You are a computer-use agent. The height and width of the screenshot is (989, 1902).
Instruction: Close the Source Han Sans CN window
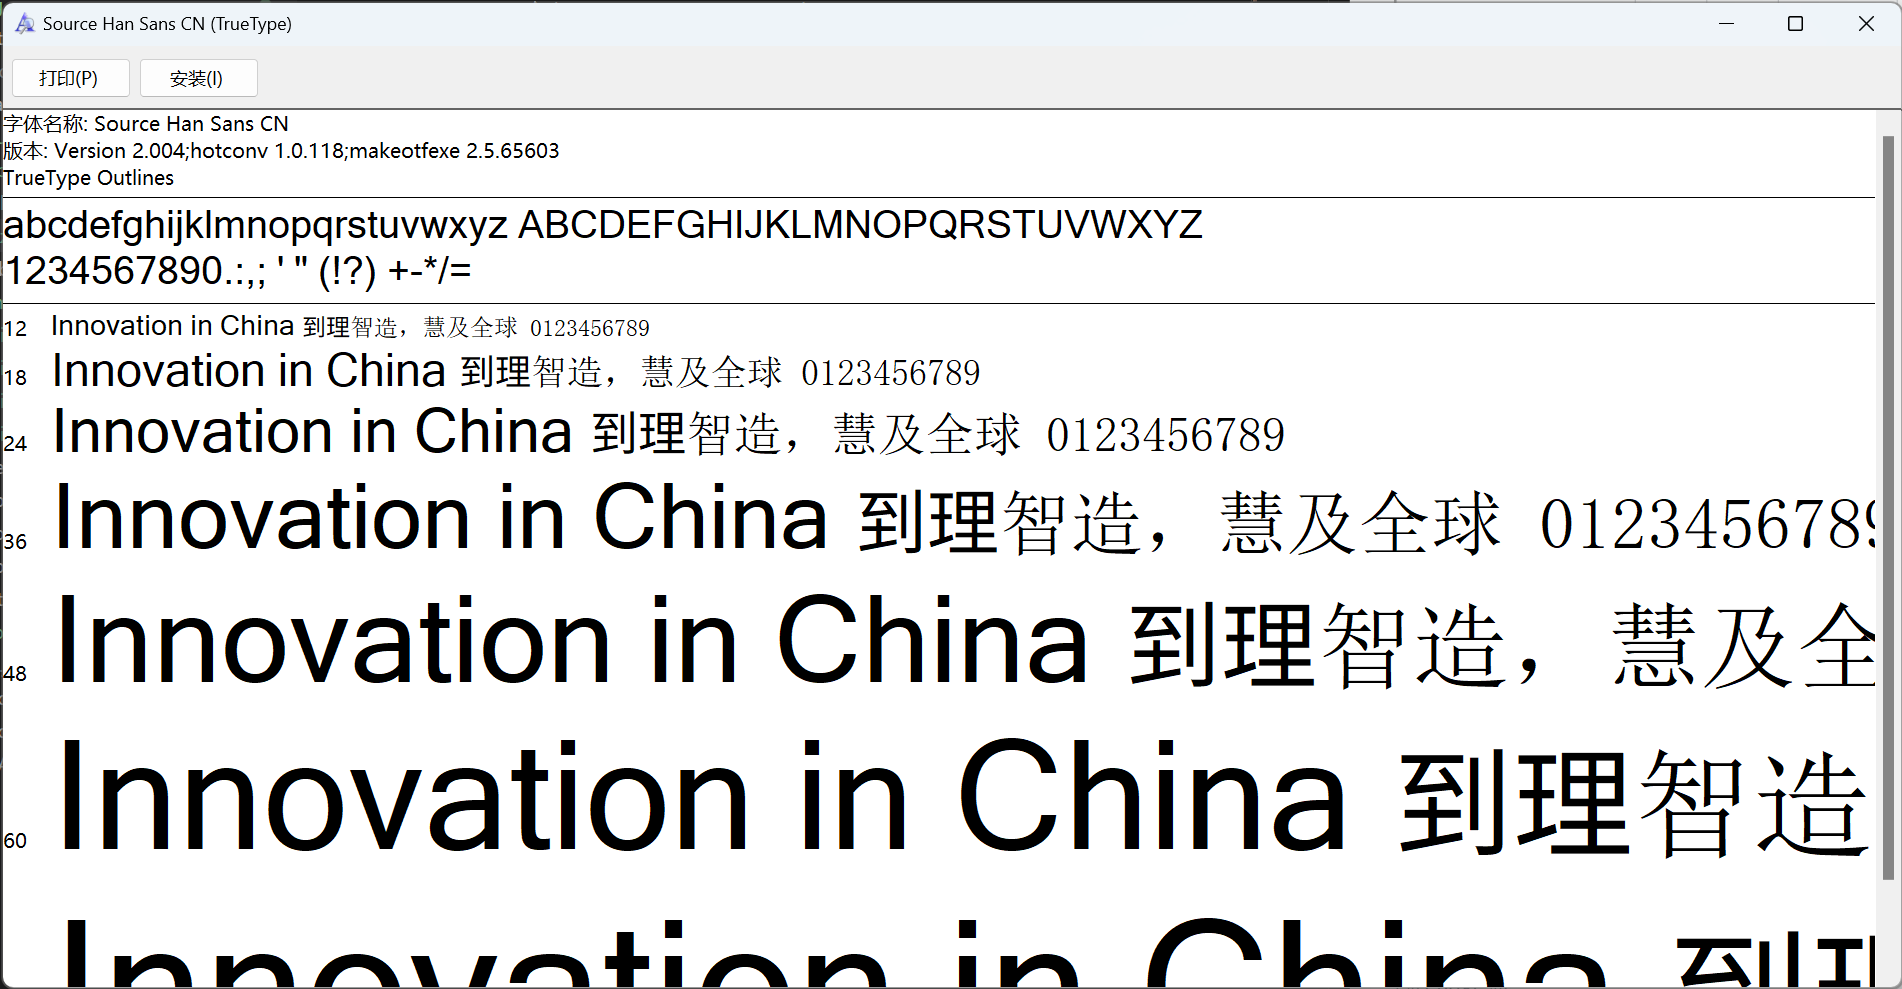1866,23
